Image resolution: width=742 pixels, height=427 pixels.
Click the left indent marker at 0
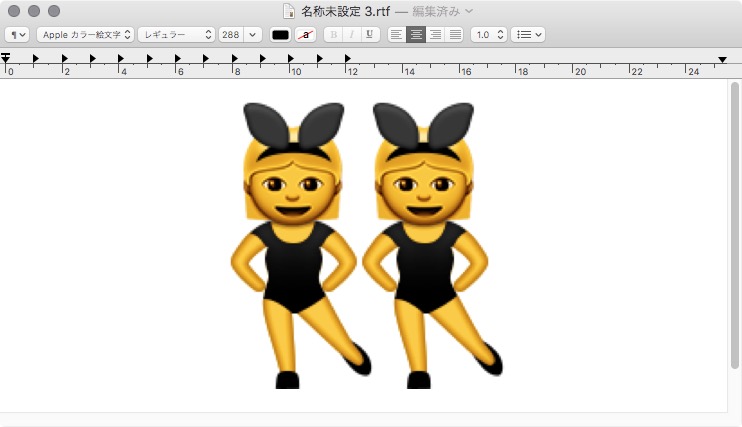tap(5, 58)
